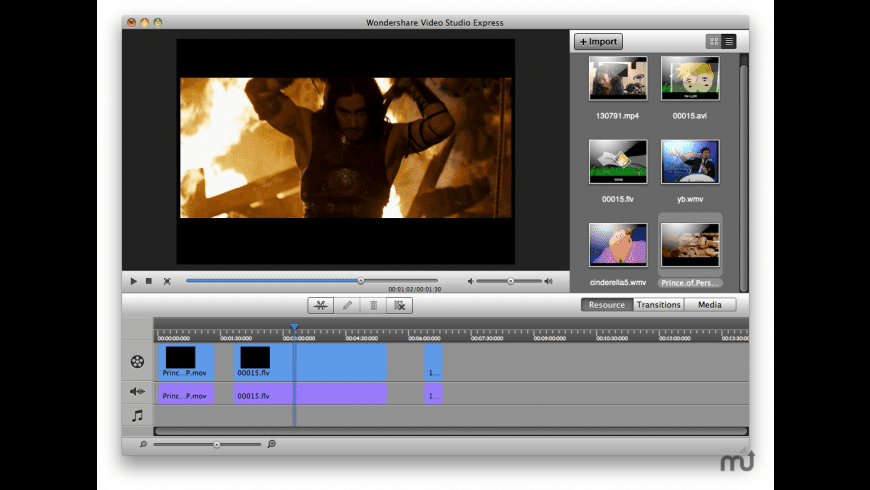Click the audio track speaker icon
The height and width of the screenshot is (490, 870).
[137, 391]
